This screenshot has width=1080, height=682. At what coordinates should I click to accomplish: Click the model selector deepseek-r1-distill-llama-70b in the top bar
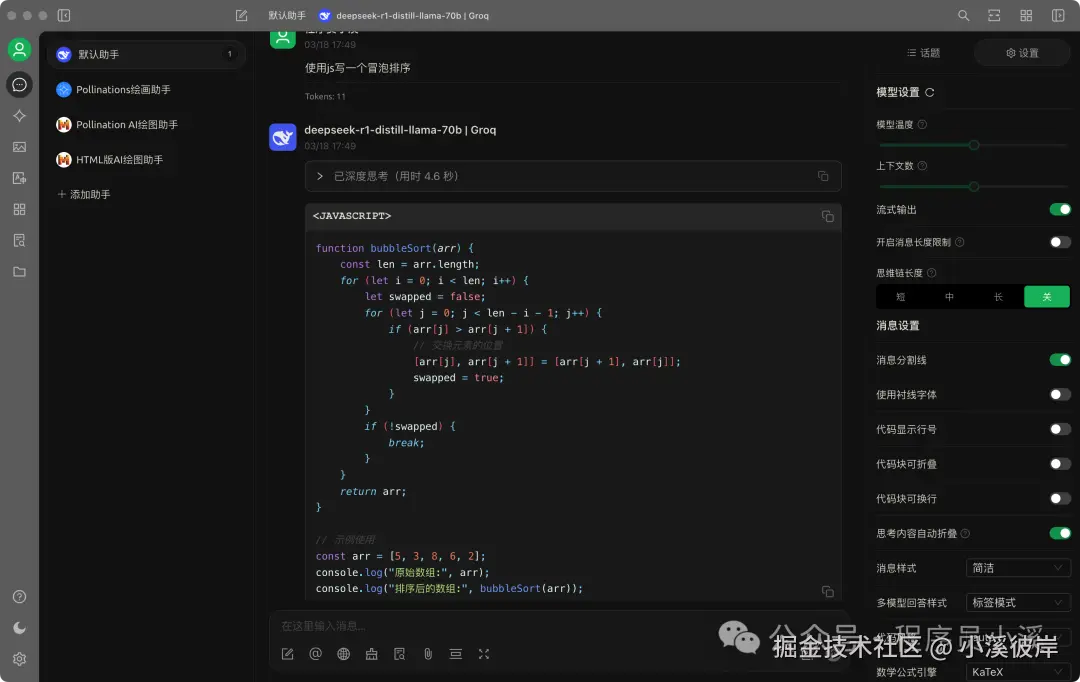click(404, 15)
